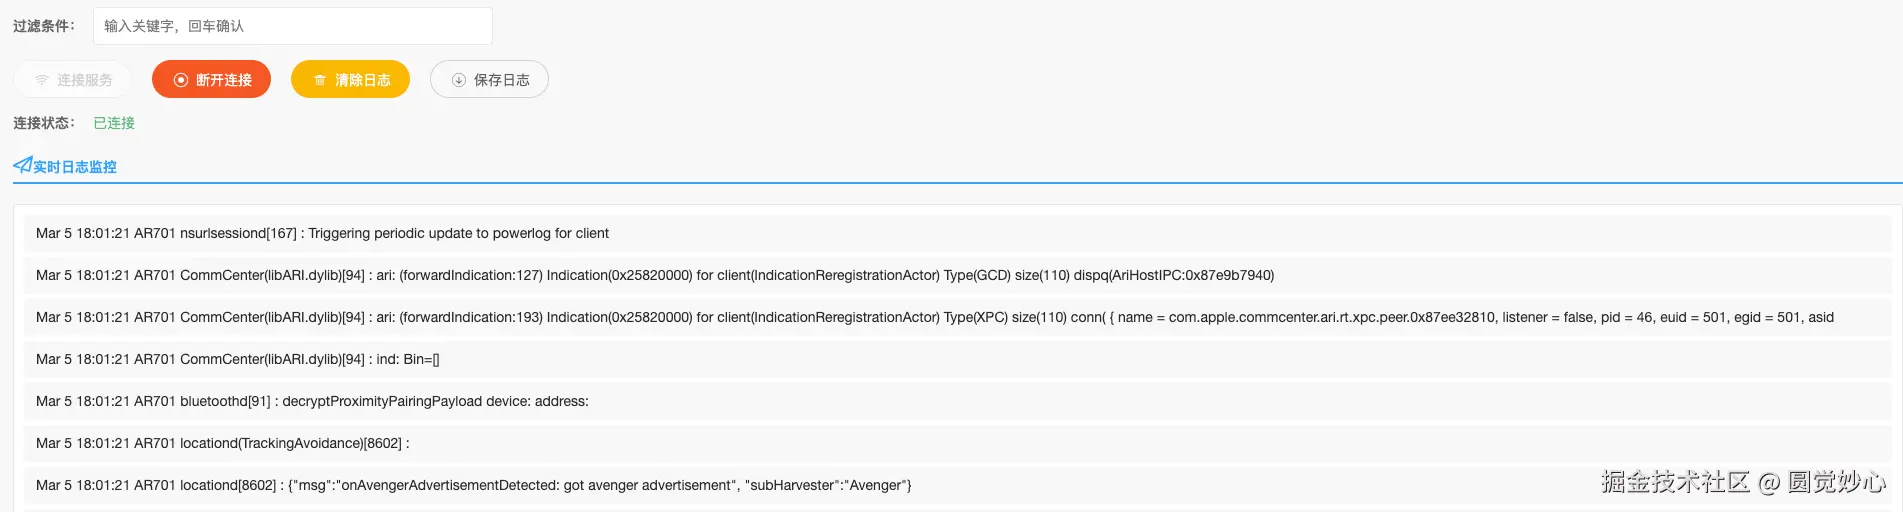Image resolution: width=1903 pixels, height=512 pixels.
Task: Click the 过滤条件 label
Action: click(43, 26)
